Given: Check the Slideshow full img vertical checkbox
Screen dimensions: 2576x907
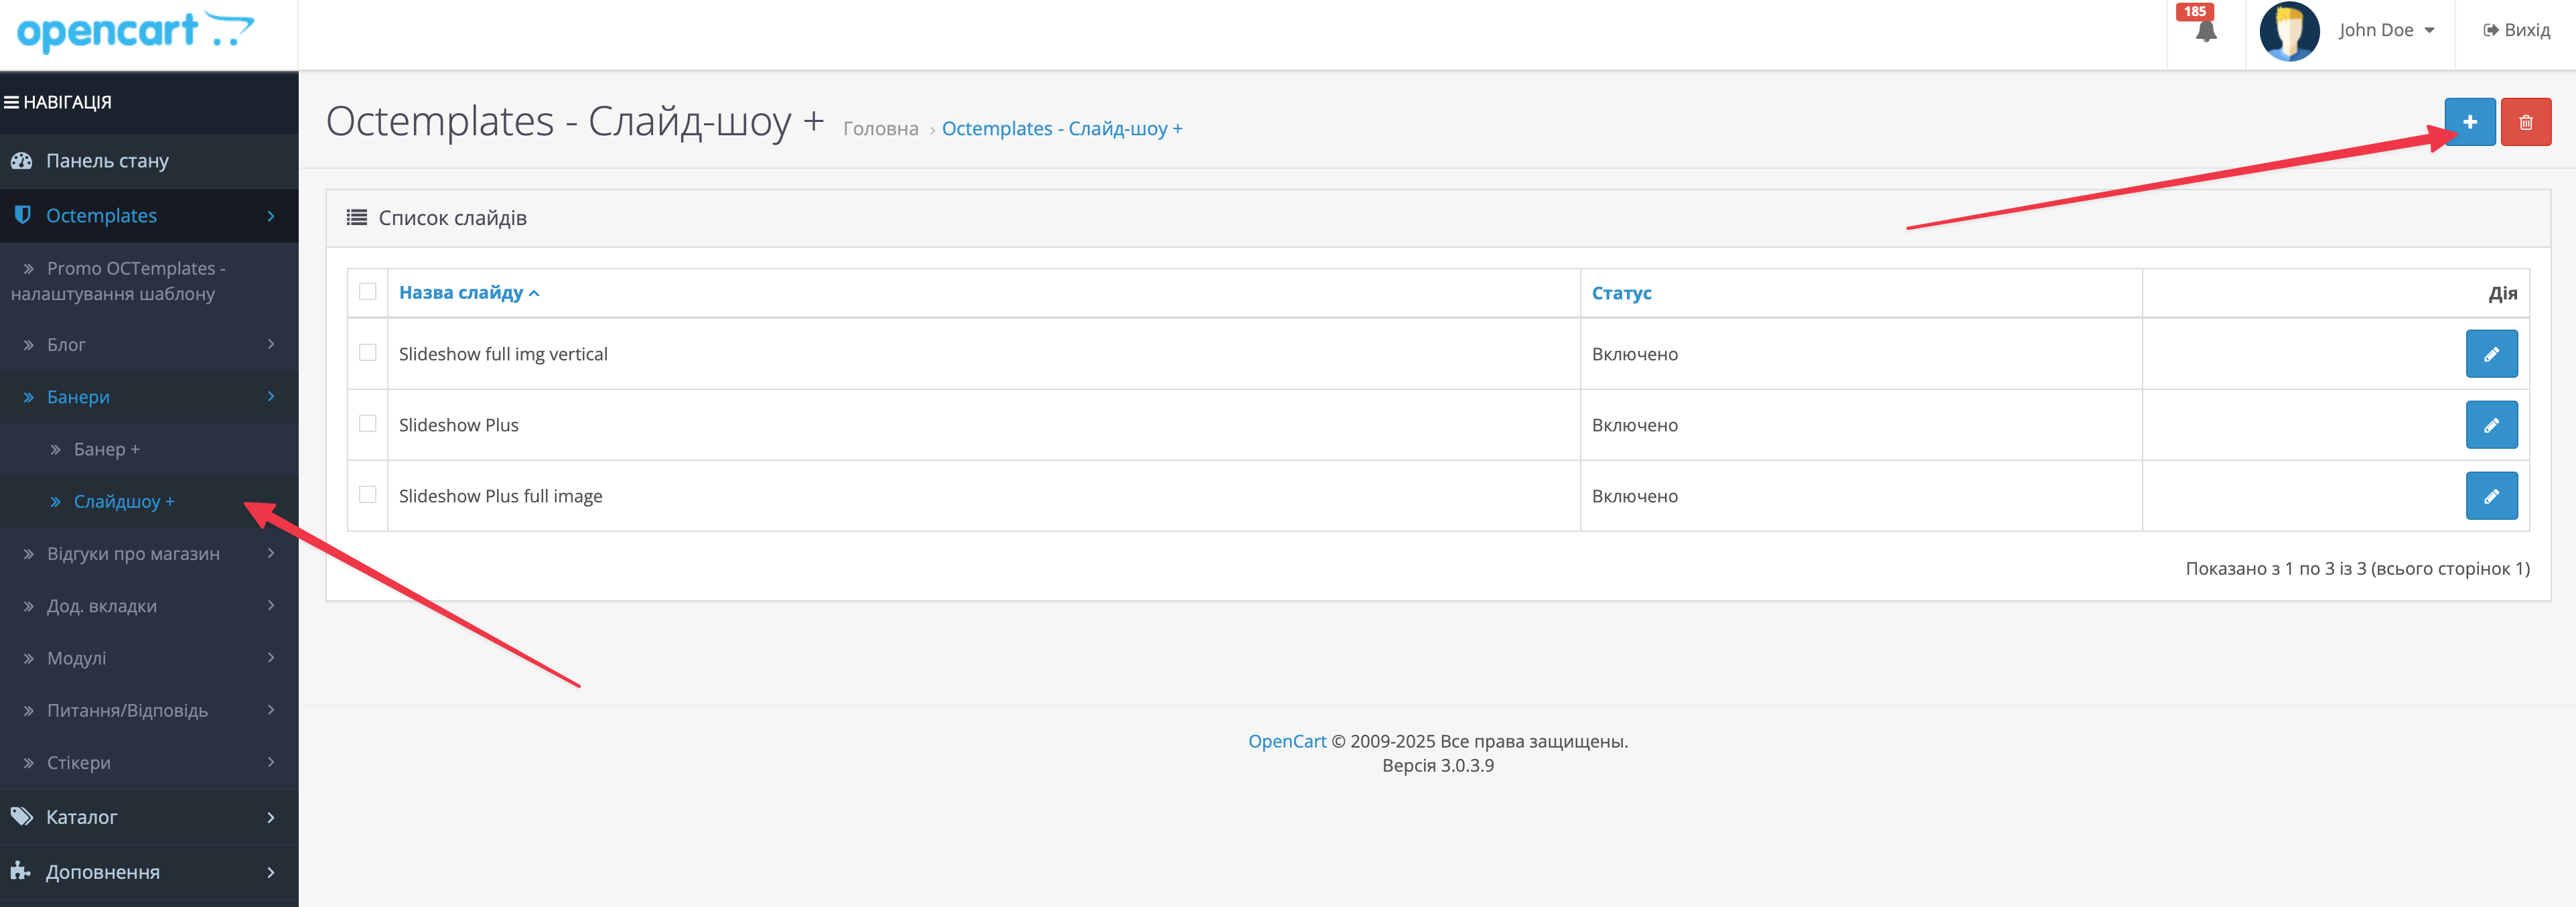Looking at the screenshot, I should [x=368, y=353].
